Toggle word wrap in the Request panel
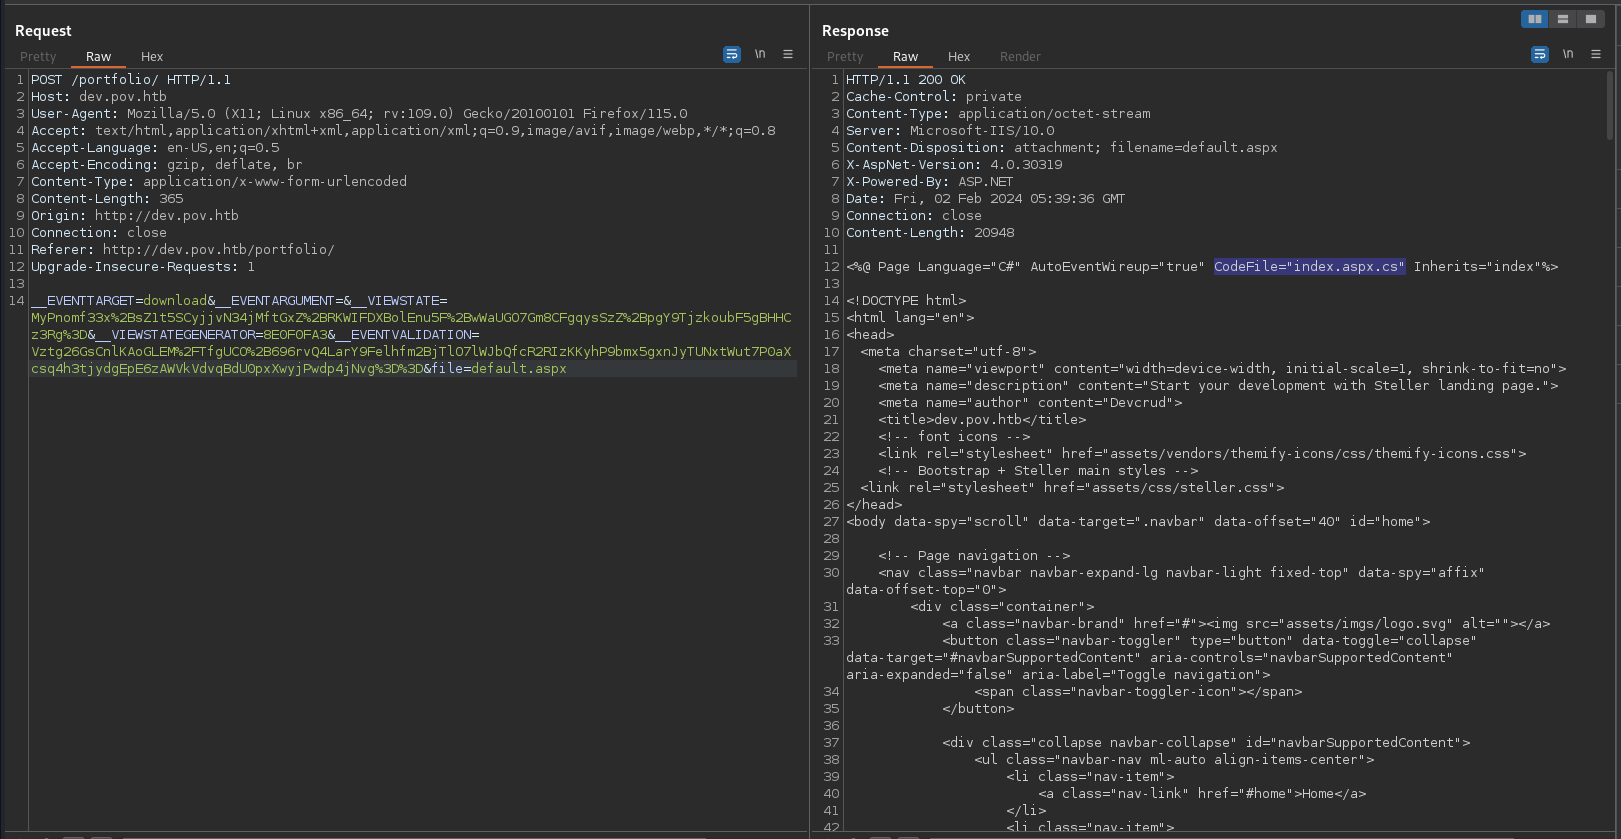Screen dimensions: 1621x839 732,54
